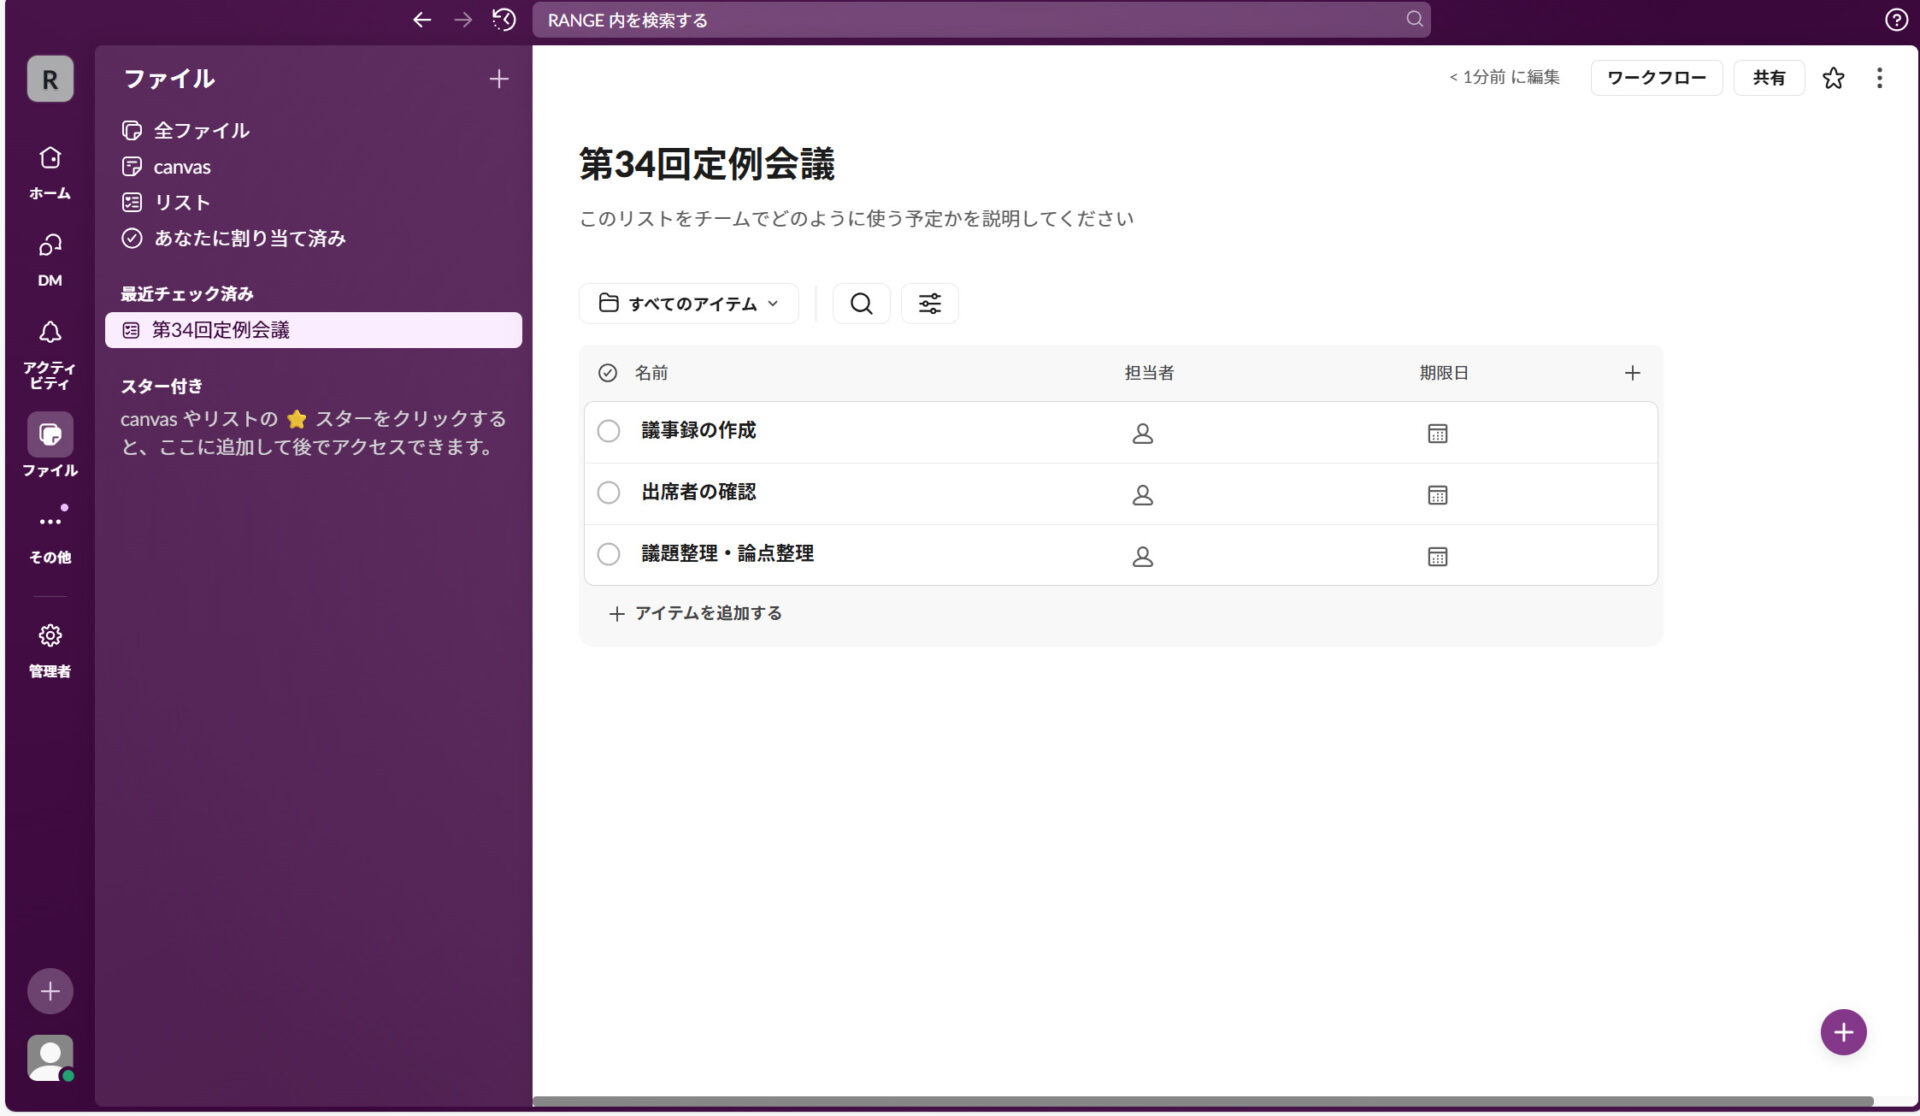Open the アクティビティ icon in the left rail
The height and width of the screenshot is (1116, 1920).
point(49,333)
